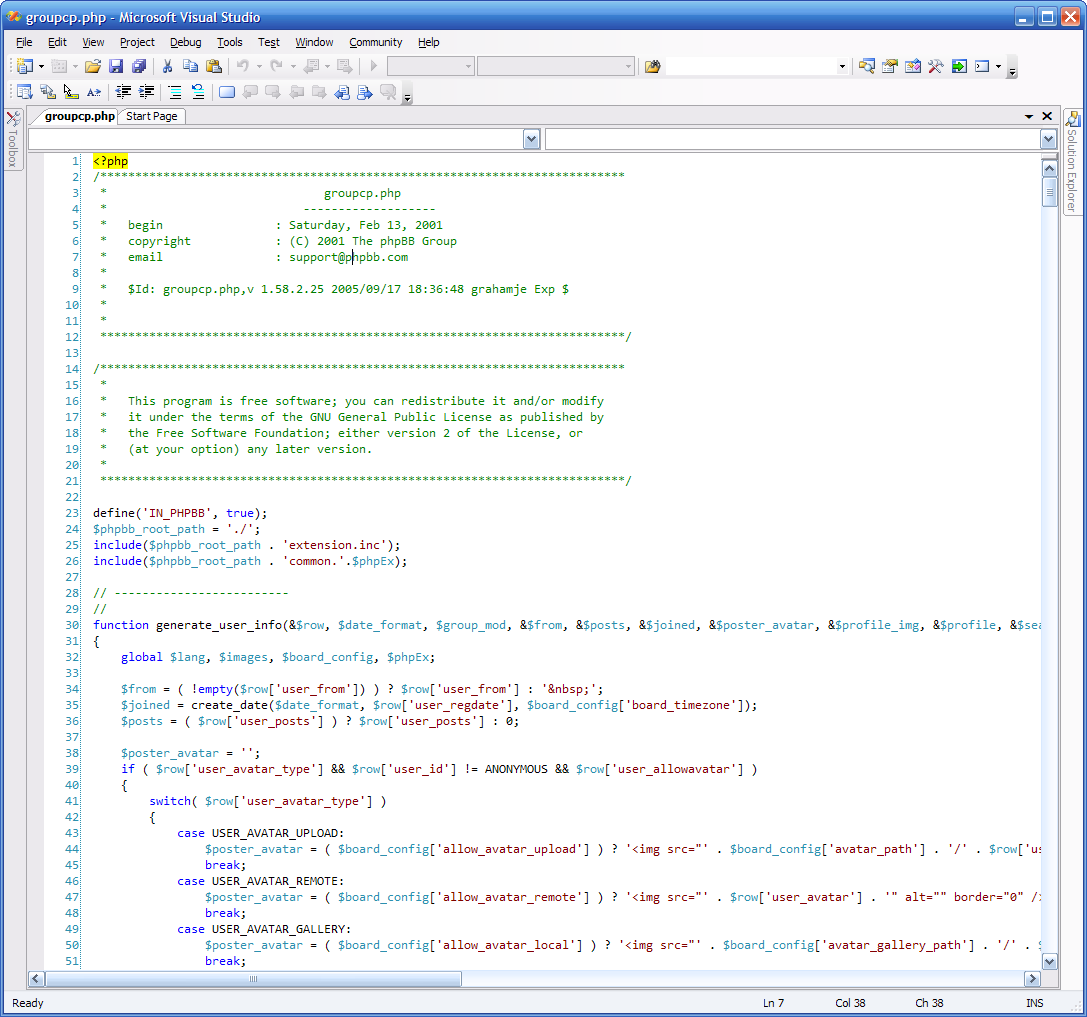Screen dimensions: 1087x1017
Task: Open the Community menu
Action: (376, 42)
